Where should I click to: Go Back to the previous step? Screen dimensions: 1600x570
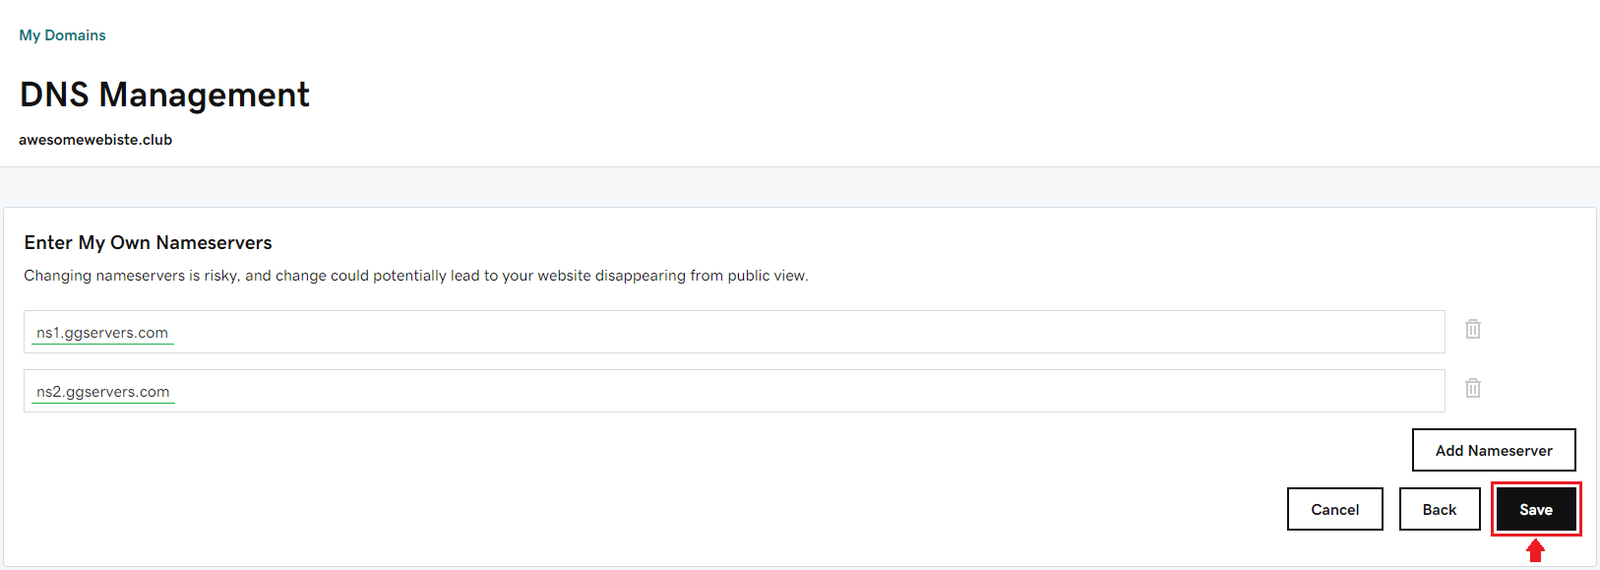click(x=1439, y=509)
